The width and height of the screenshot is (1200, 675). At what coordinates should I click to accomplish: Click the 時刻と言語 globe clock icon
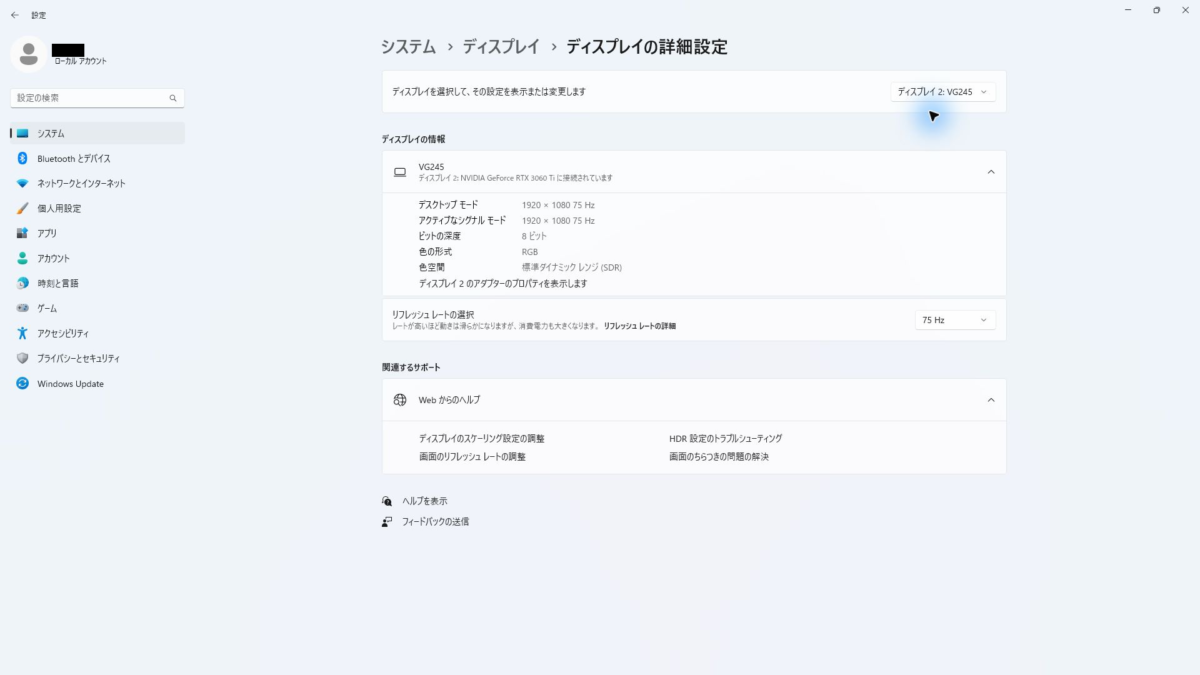pyautogui.click(x=22, y=283)
